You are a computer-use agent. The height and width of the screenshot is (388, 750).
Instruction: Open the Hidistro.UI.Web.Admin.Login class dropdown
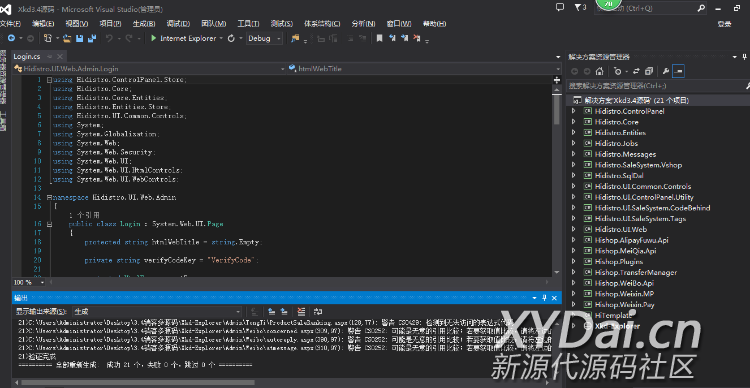tap(150, 69)
